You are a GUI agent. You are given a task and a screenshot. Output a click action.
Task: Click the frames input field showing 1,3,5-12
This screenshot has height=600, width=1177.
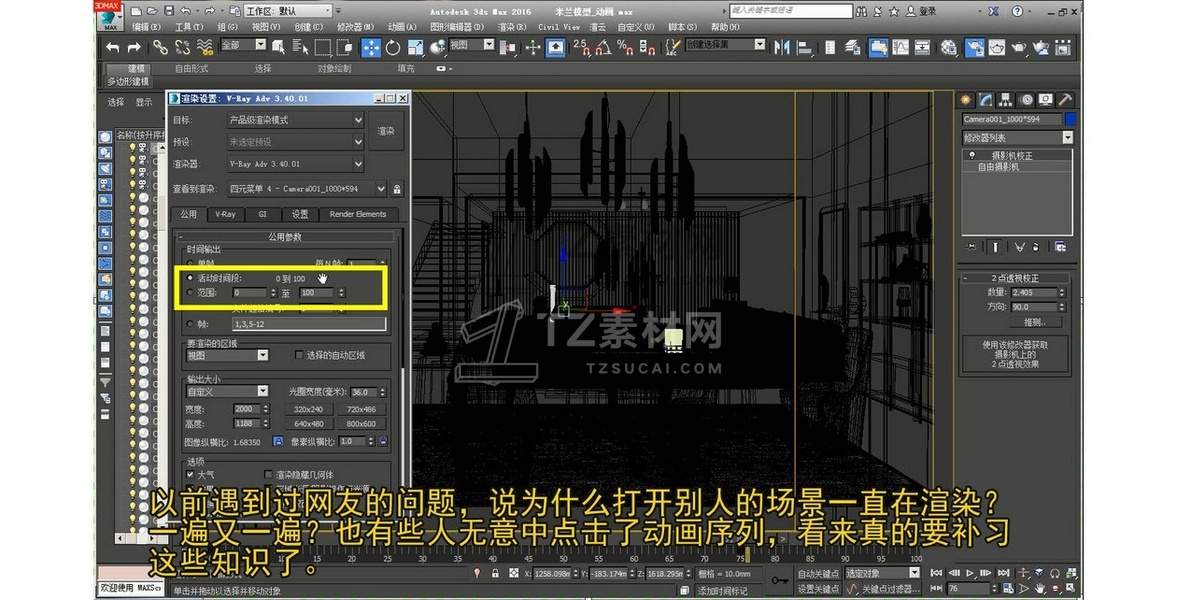coord(308,324)
